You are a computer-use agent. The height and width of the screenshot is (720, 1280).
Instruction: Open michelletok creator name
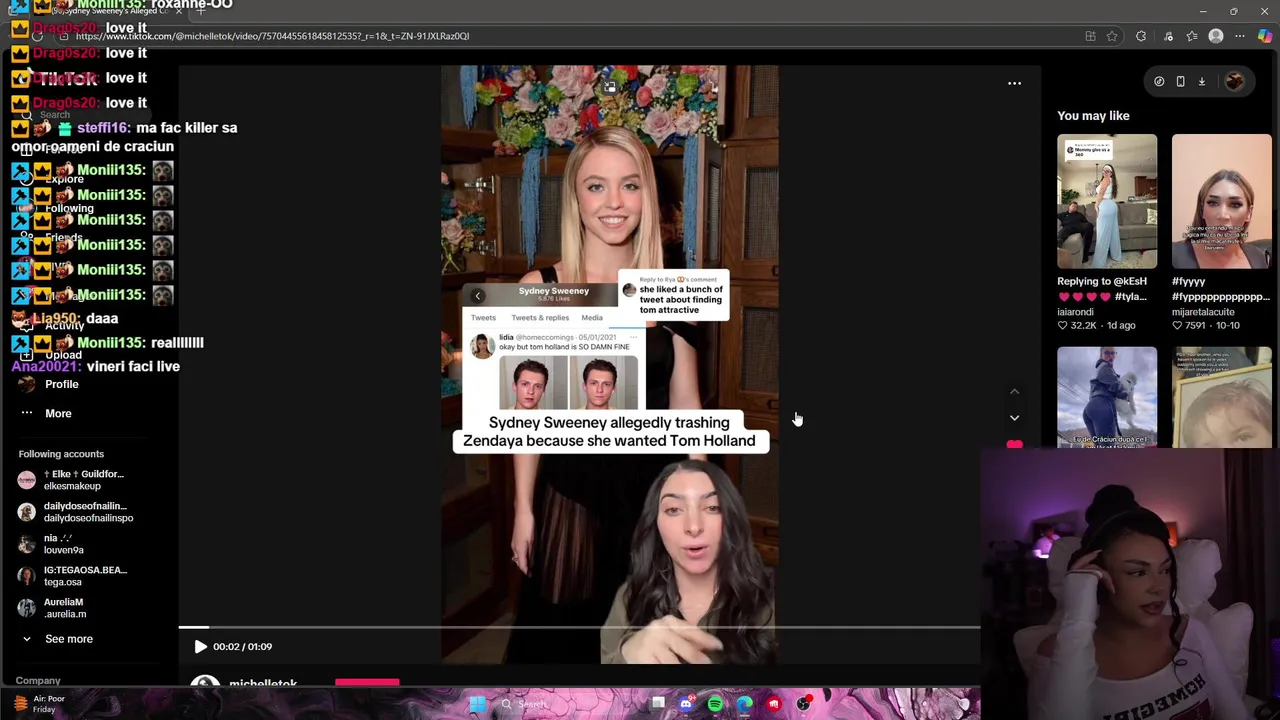[263, 685]
